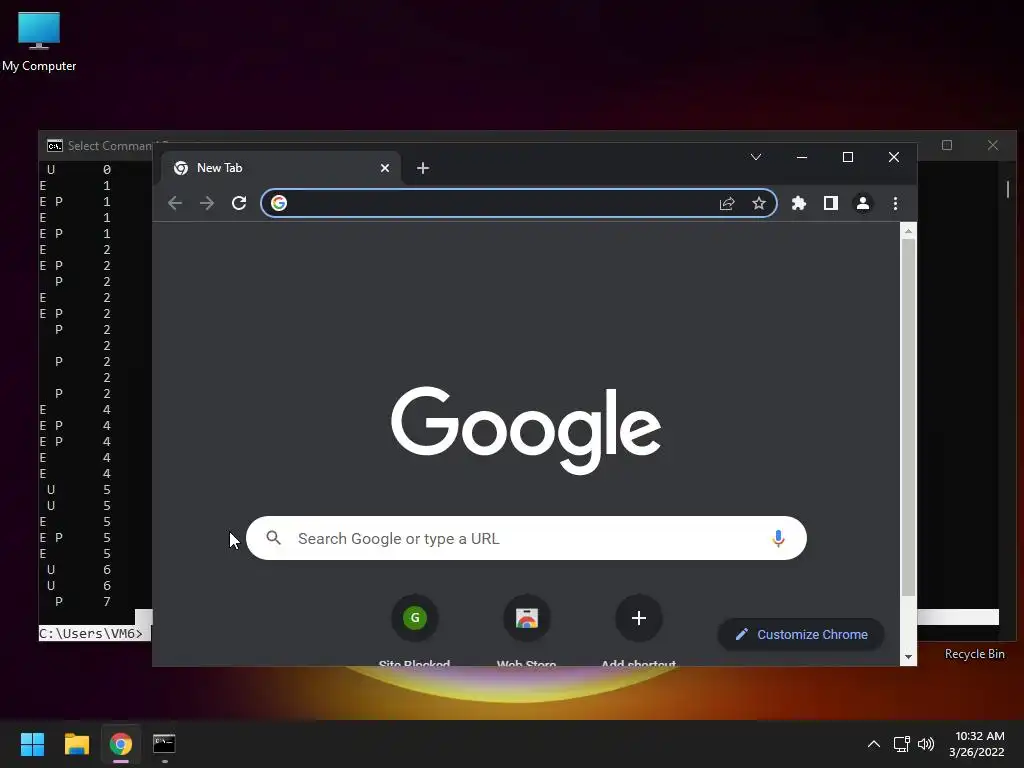Click the Chrome taskbar icon
Image resolution: width=1024 pixels, height=768 pixels.
121,744
